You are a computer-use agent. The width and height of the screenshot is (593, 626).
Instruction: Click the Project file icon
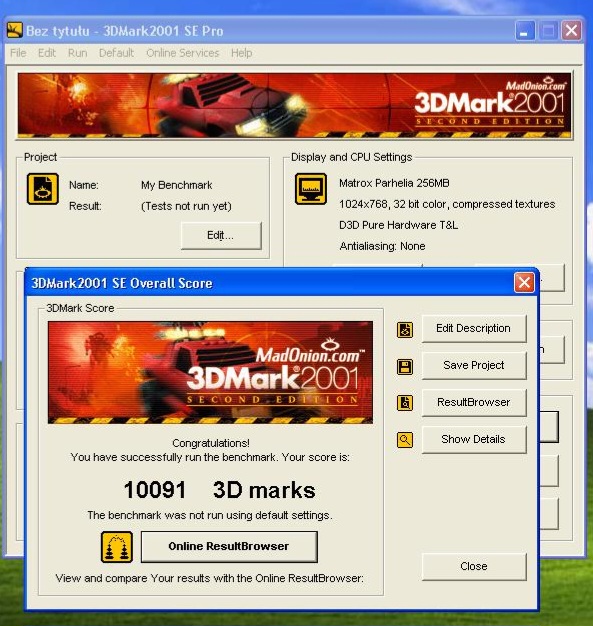(x=43, y=189)
